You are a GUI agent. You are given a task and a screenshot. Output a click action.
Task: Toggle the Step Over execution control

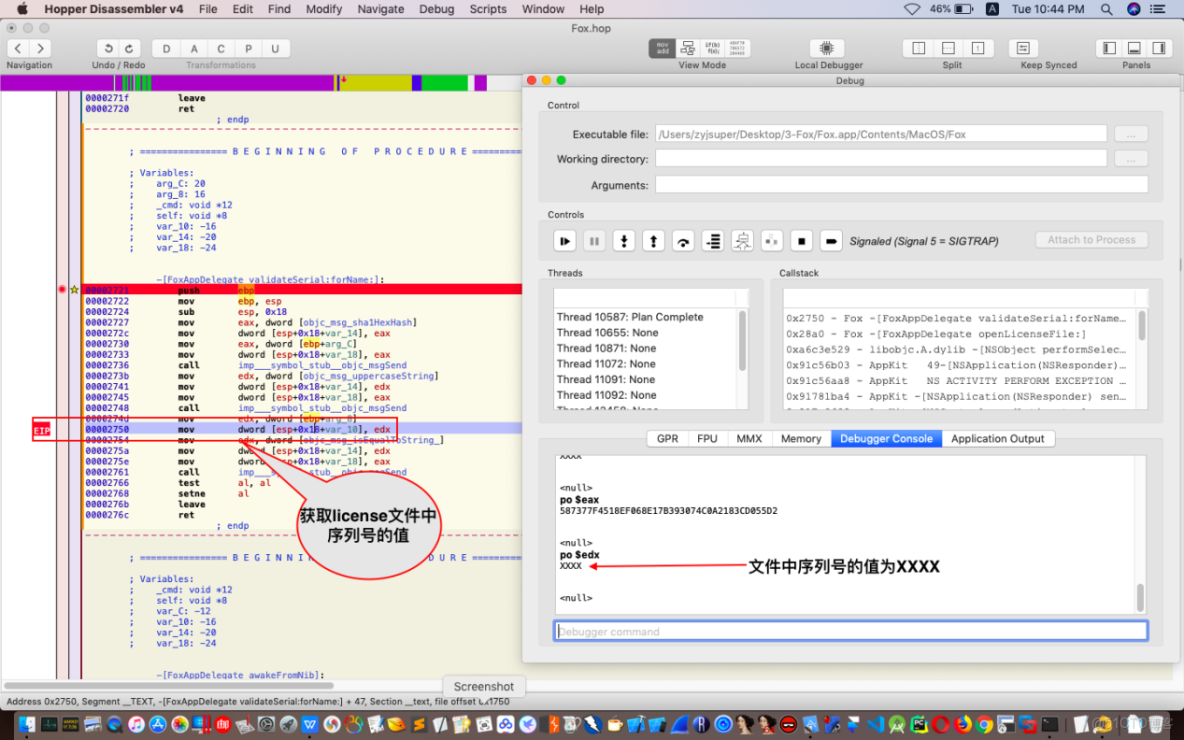(683, 240)
